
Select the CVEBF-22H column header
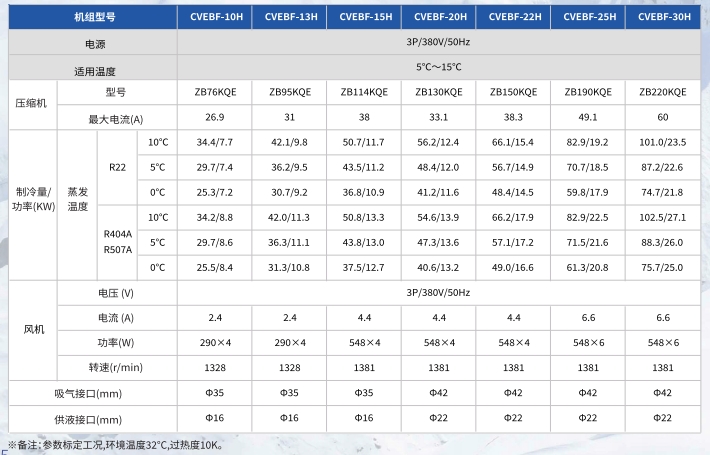click(x=515, y=17)
